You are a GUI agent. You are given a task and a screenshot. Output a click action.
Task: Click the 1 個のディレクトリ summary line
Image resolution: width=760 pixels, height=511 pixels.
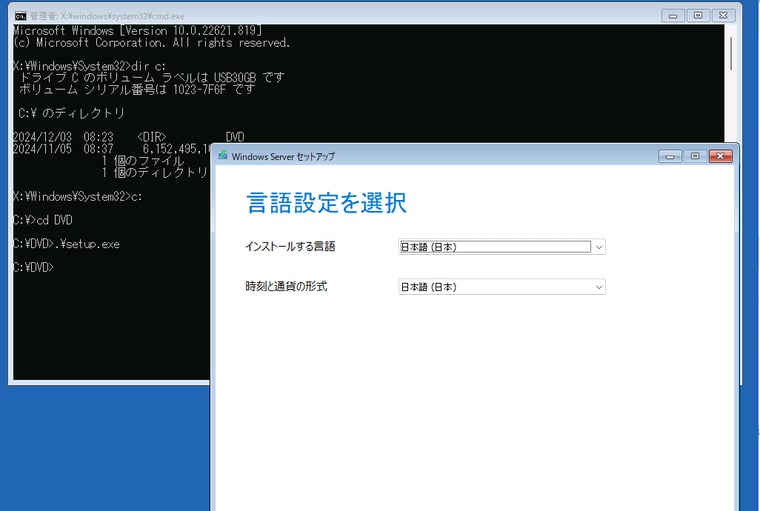155,172
